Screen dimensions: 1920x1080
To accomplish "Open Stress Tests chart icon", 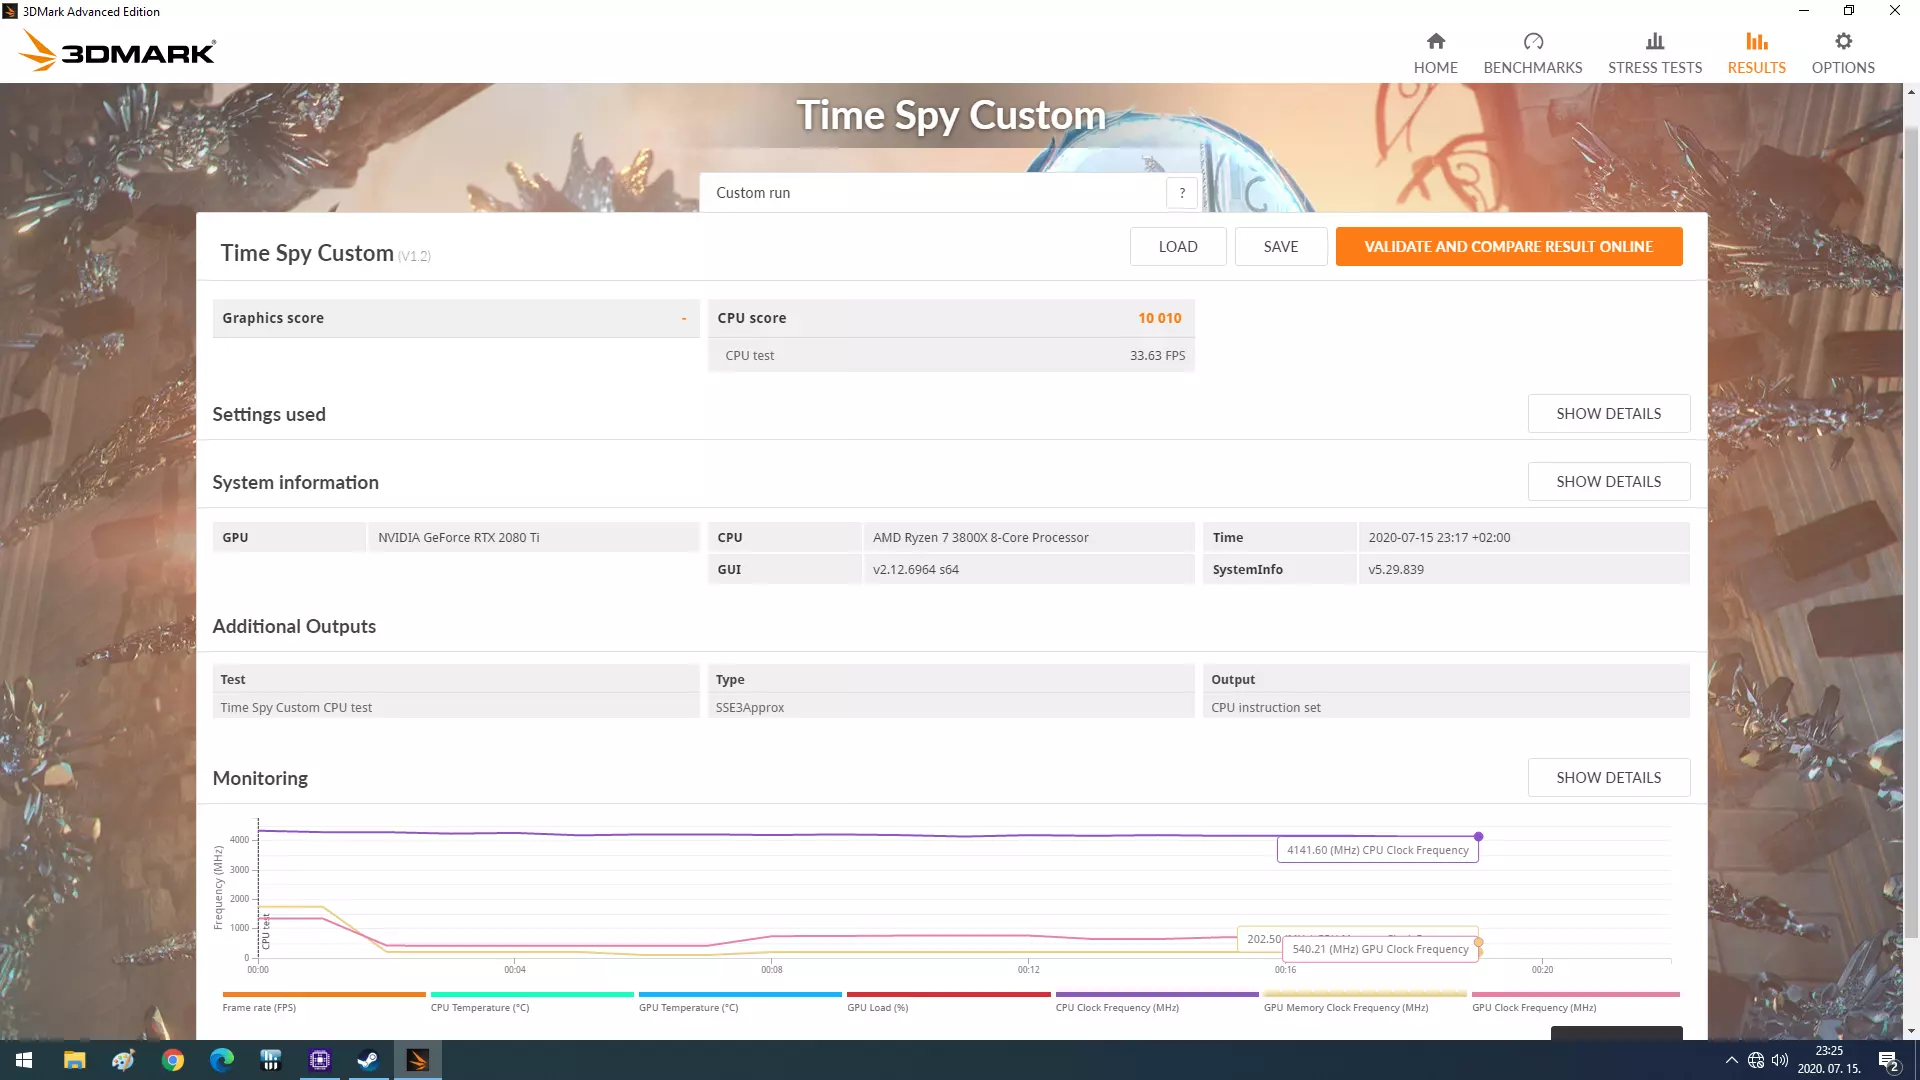I will point(1654,42).
